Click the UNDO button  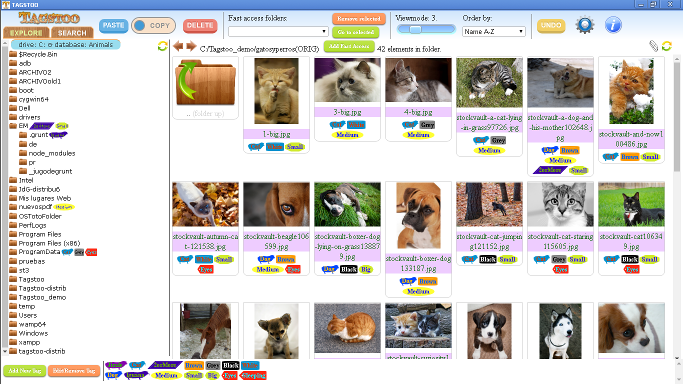(551, 25)
